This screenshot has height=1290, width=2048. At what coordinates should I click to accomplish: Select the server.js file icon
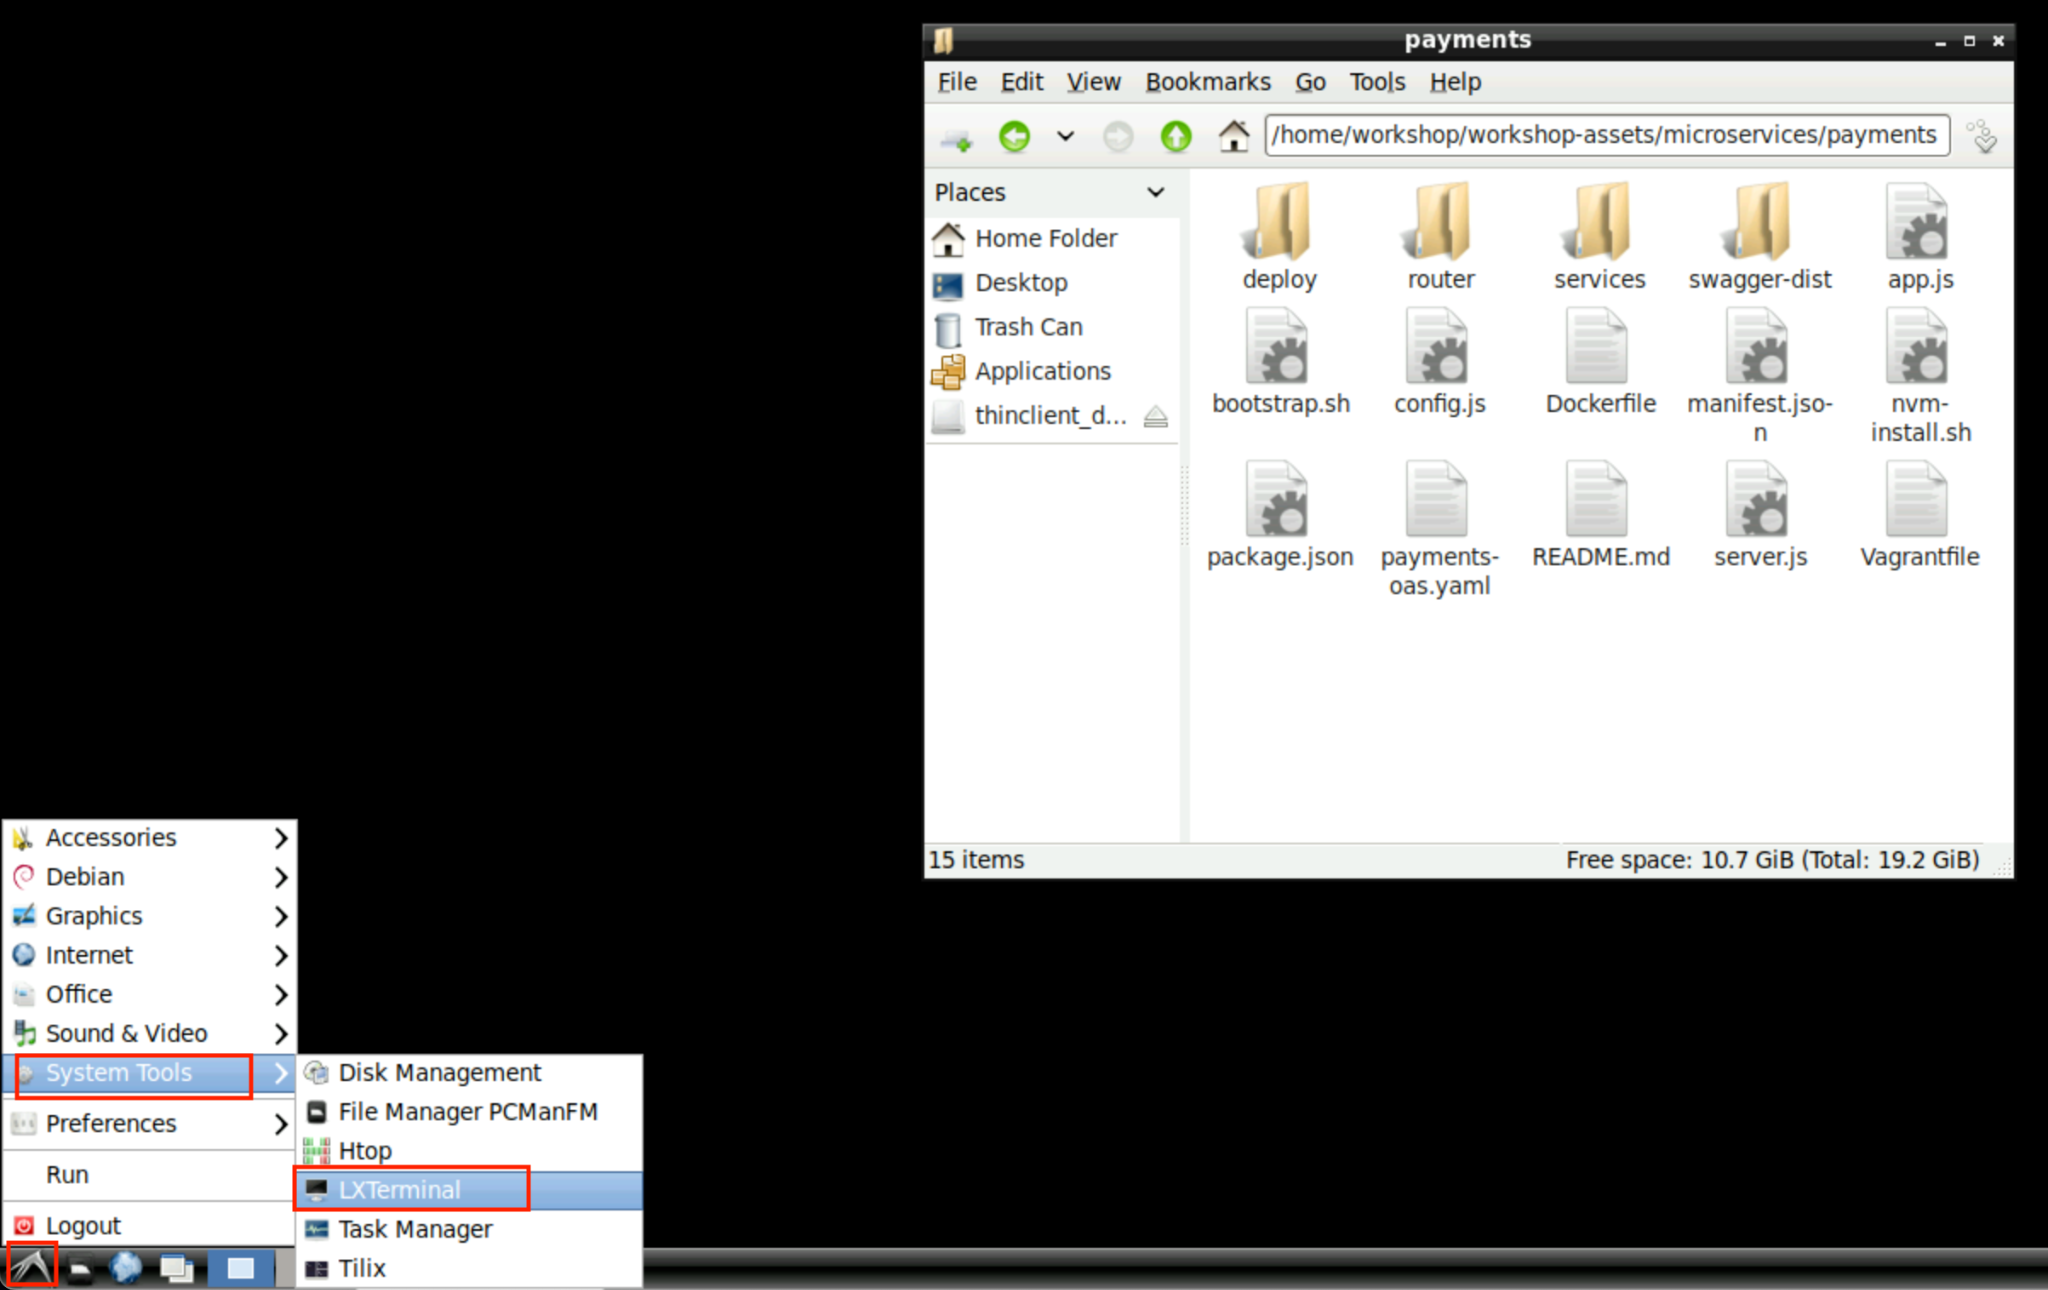click(x=1759, y=500)
